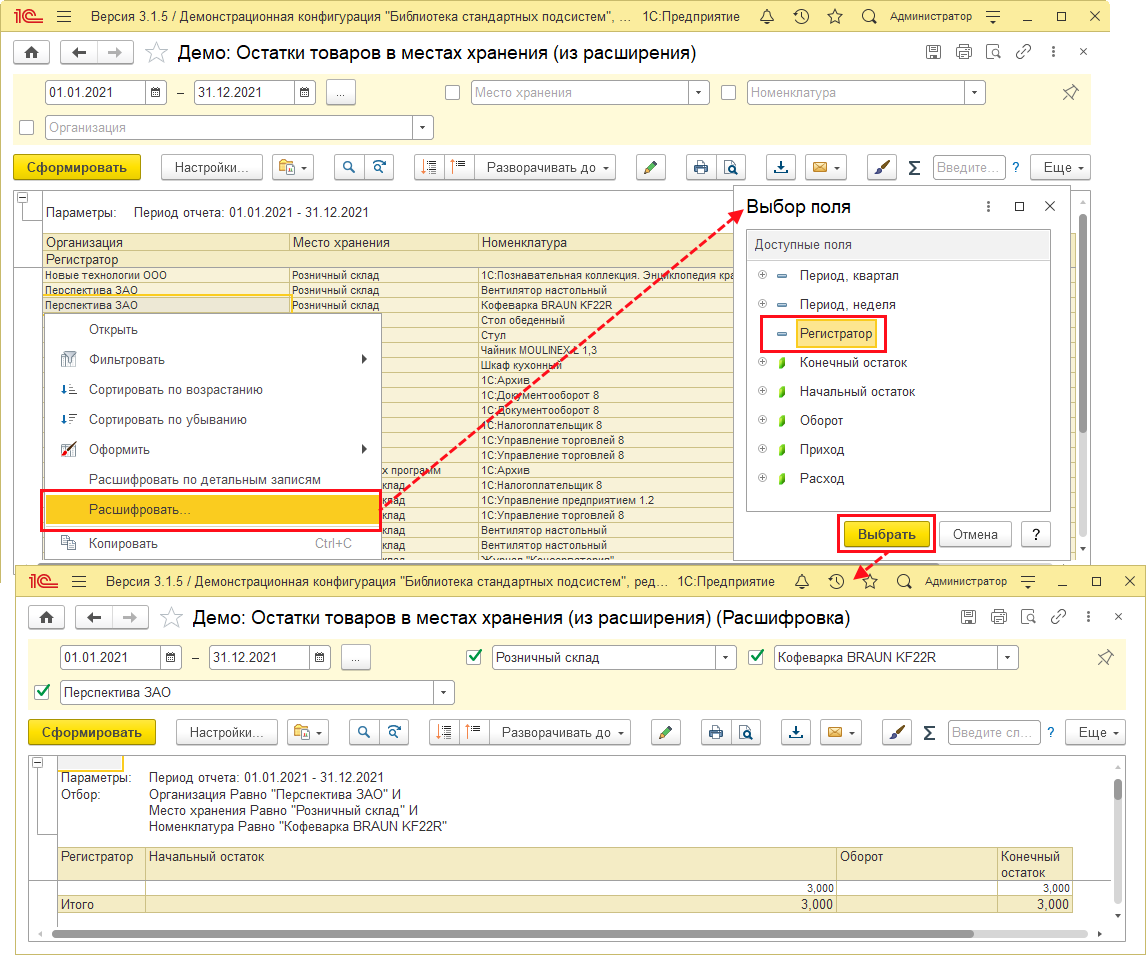The image size is (1148, 957).
Task: Add top report to favorites star
Action: tap(156, 53)
